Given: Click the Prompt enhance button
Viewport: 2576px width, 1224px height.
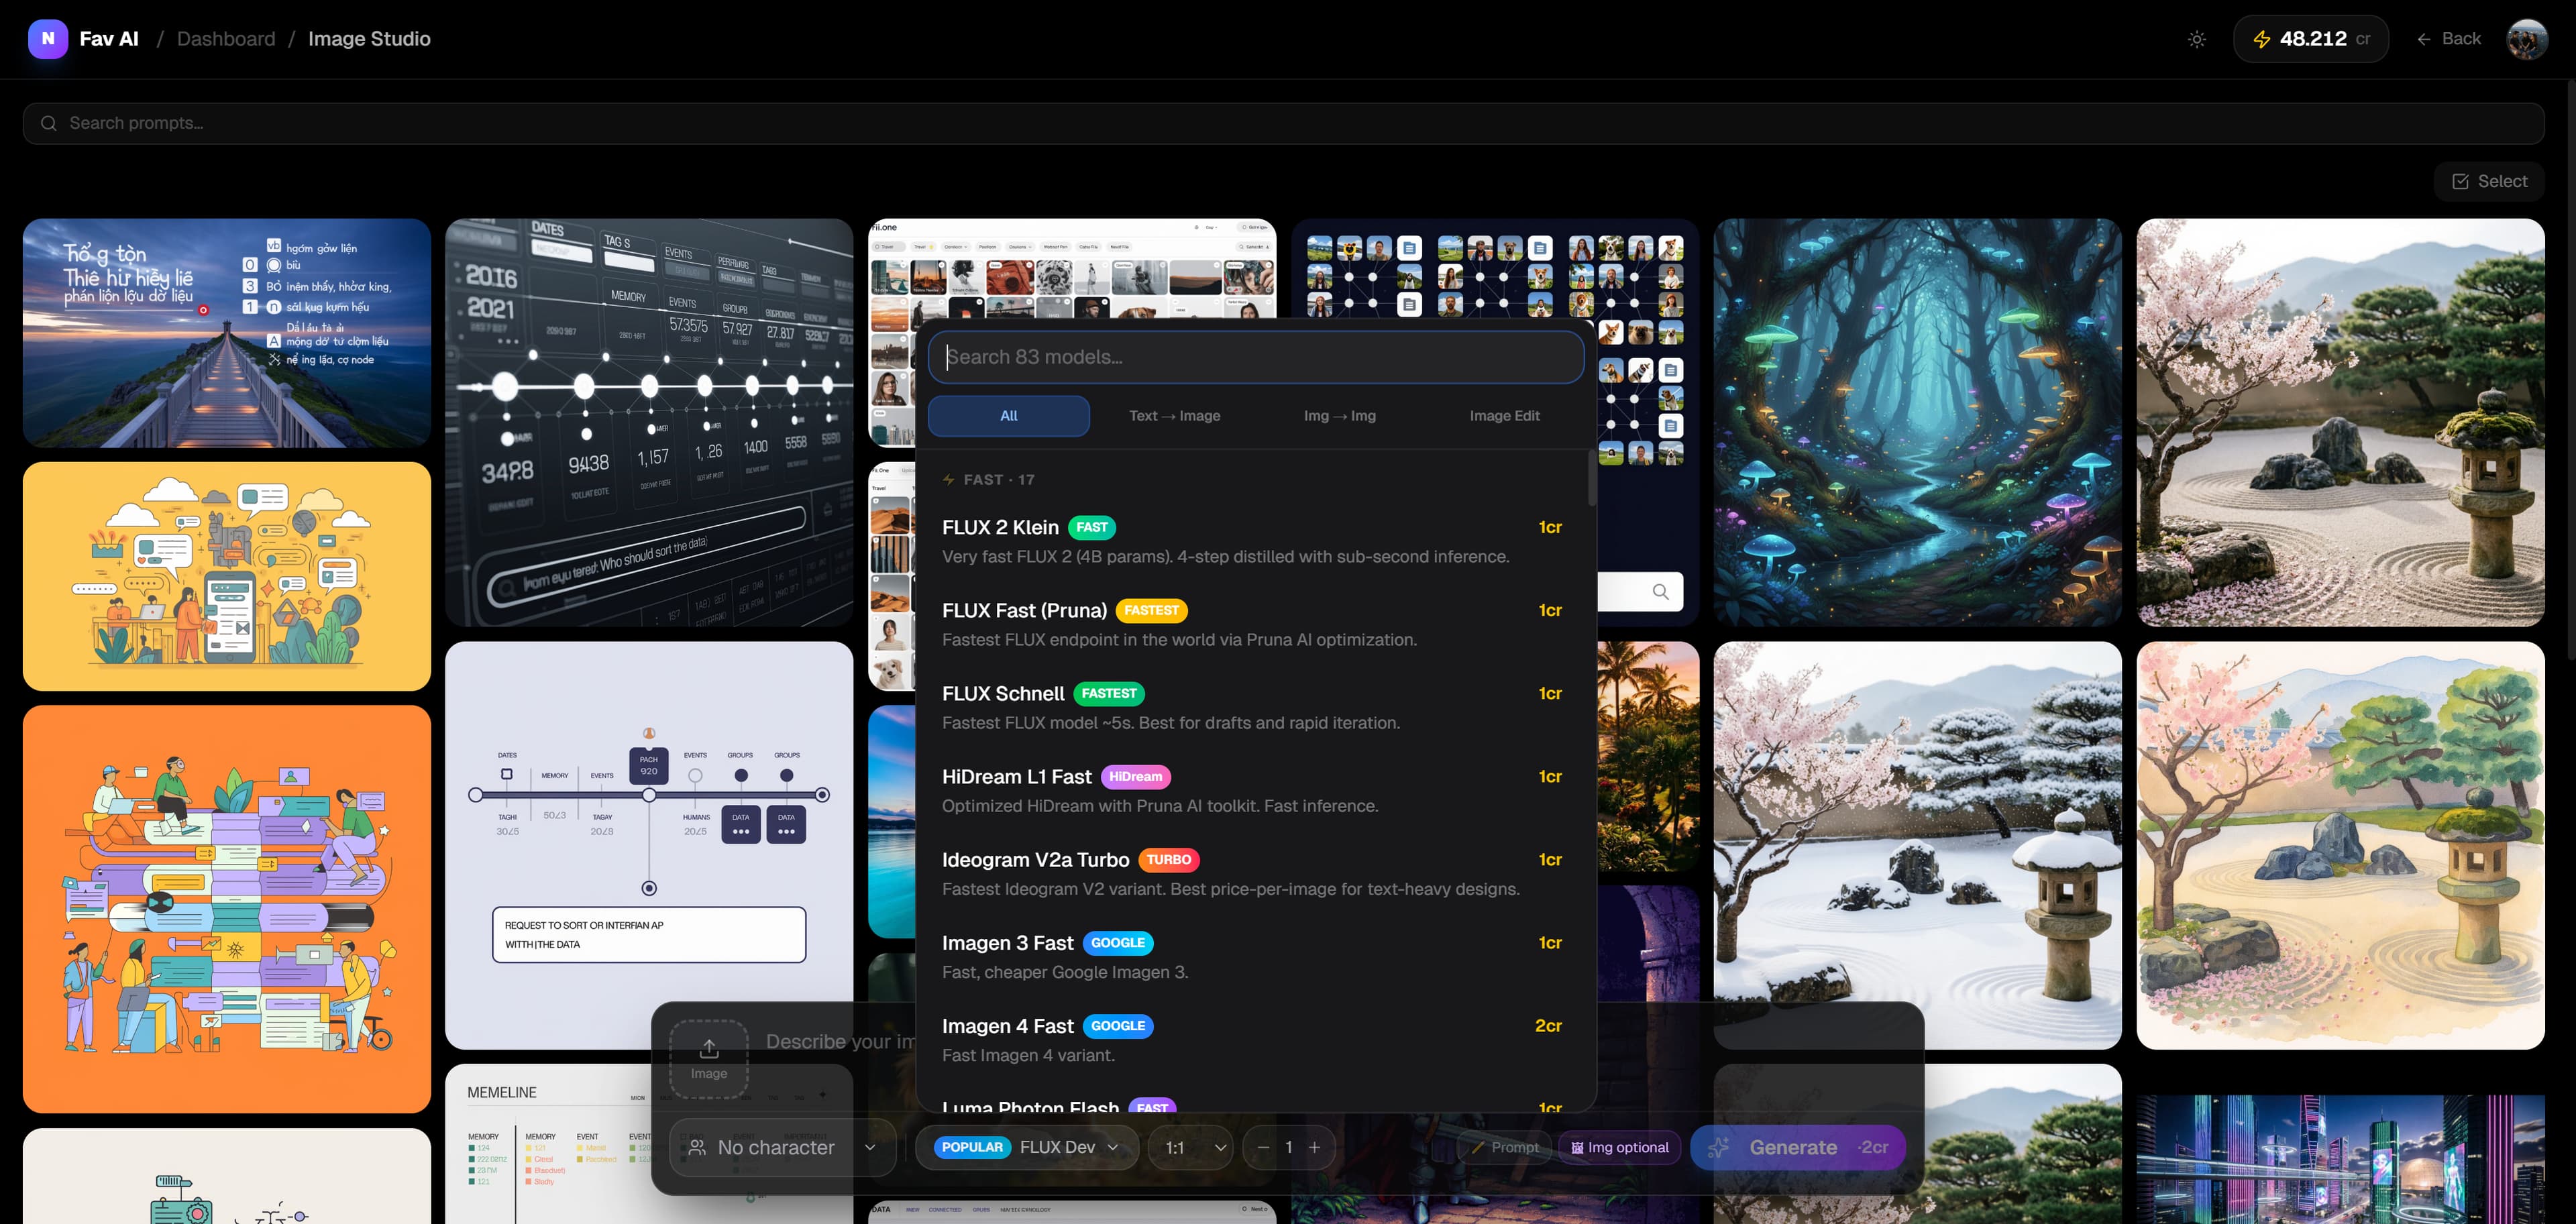Looking at the screenshot, I should pos(1504,1147).
